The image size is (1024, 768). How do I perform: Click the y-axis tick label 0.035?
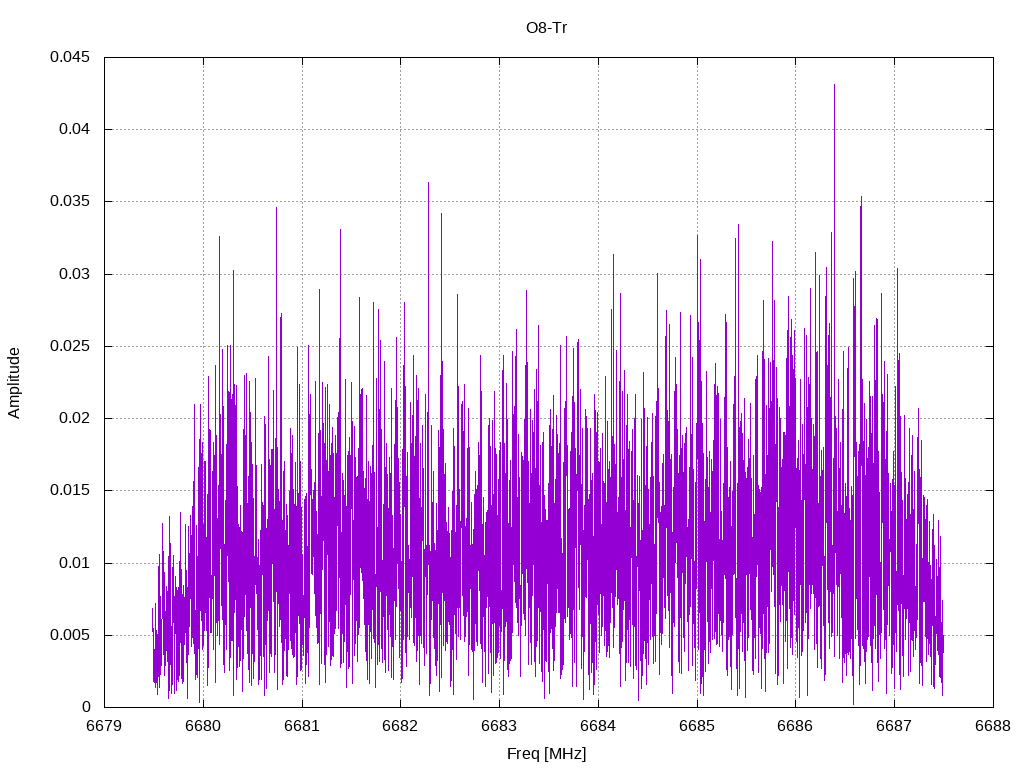(71, 202)
